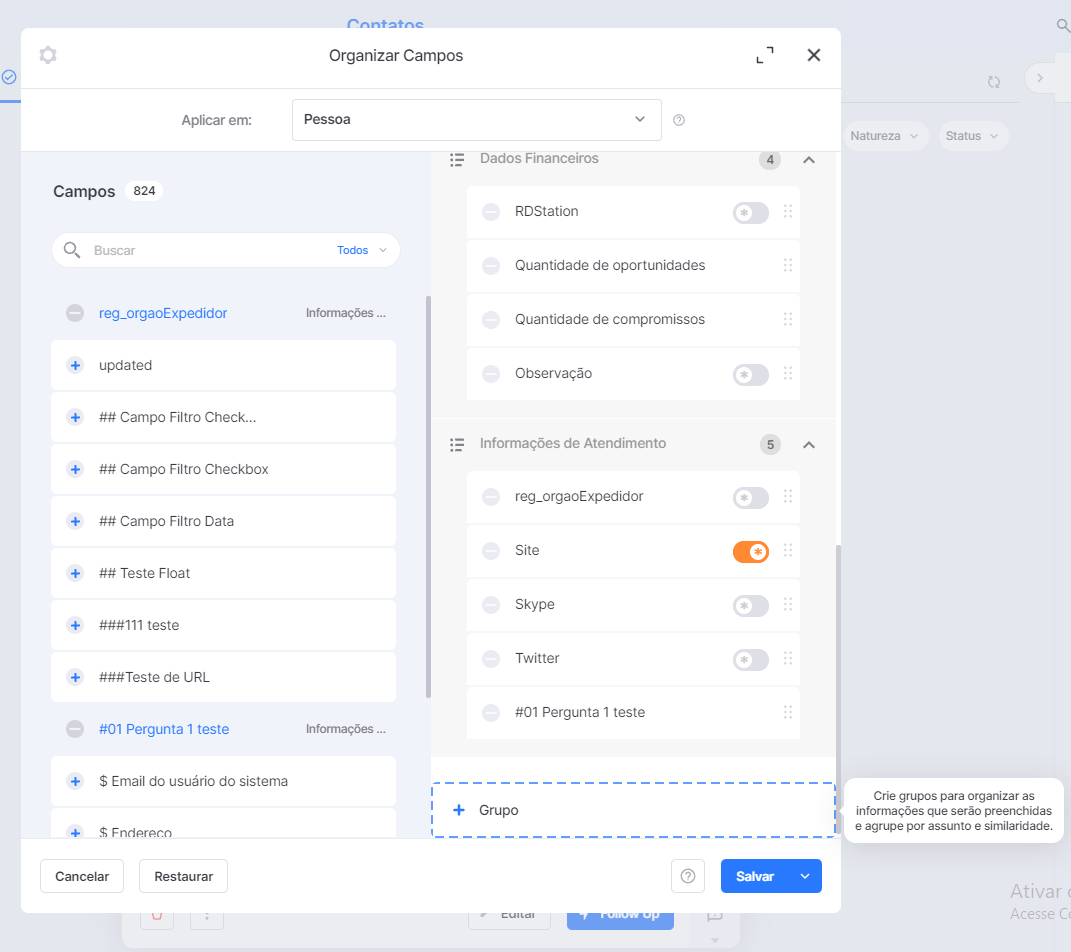Remove Quantidade de oportunidades from group
The image size is (1071, 952).
(x=491, y=266)
